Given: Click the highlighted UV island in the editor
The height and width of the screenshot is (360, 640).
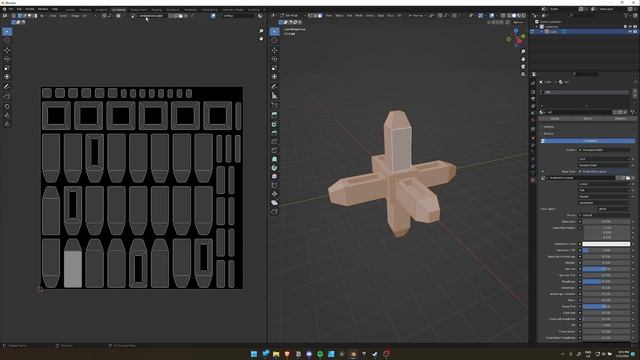Looking at the screenshot, I should [73, 269].
